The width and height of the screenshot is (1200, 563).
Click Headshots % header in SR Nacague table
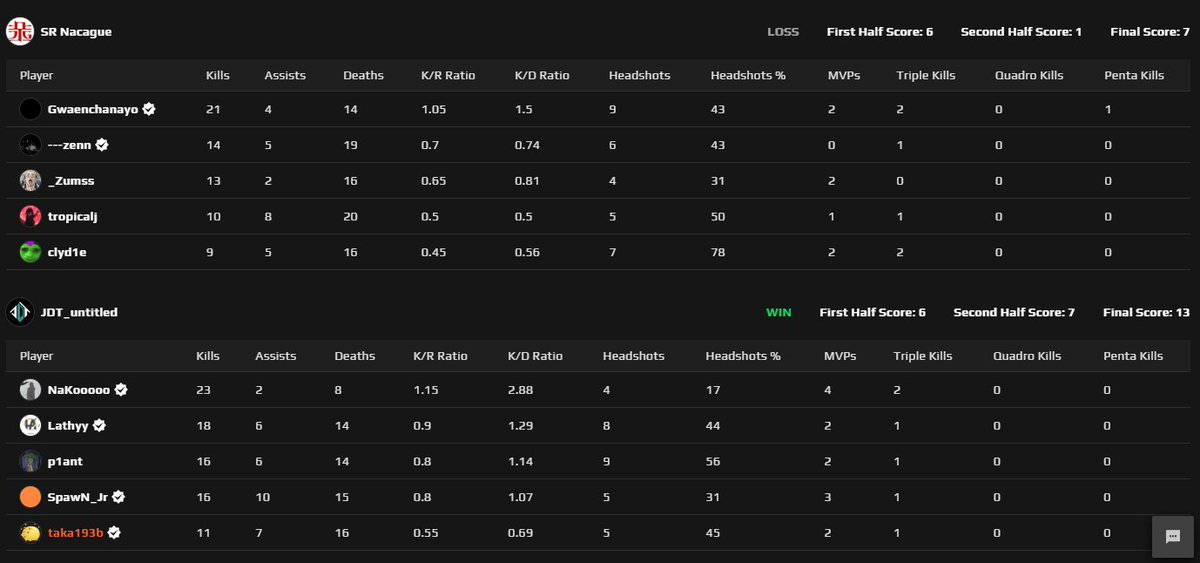click(x=747, y=75)
